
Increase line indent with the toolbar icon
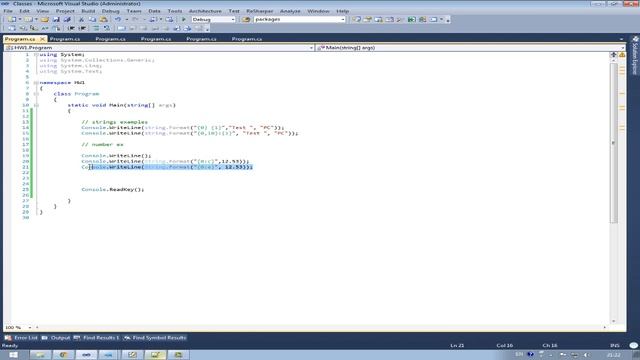82,28
